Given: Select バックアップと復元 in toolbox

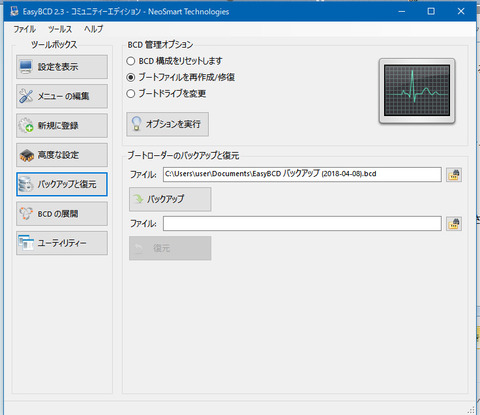Looking at the screenshot, I should (x=62, y=184).
